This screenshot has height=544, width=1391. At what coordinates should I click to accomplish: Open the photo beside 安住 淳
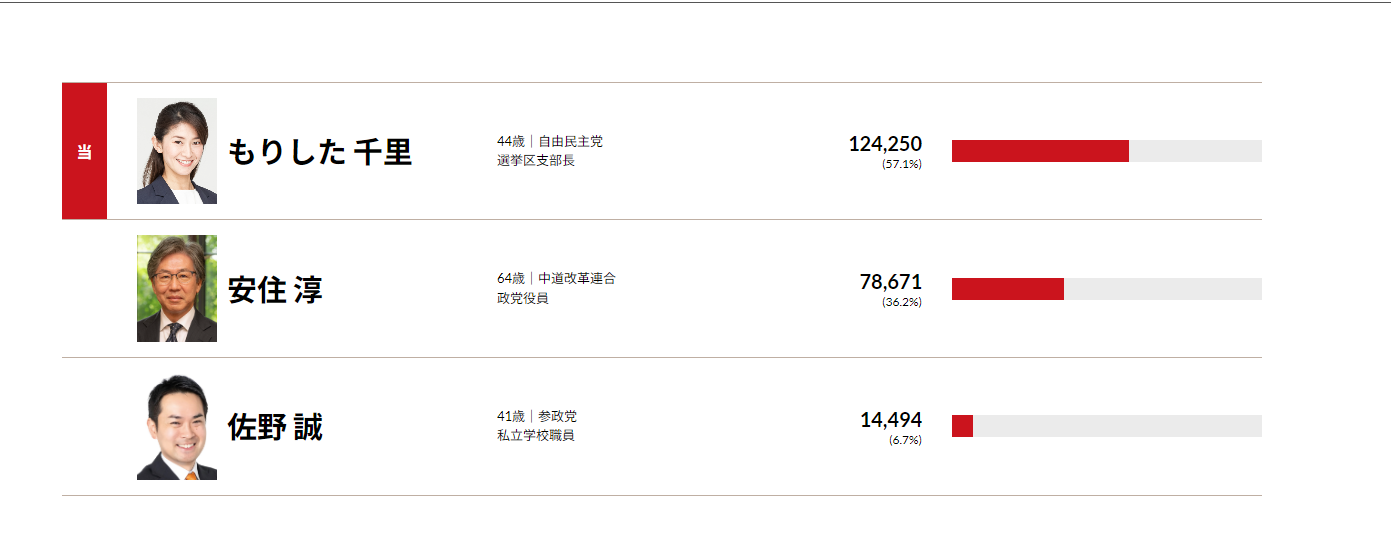click(x=177, y=289)
